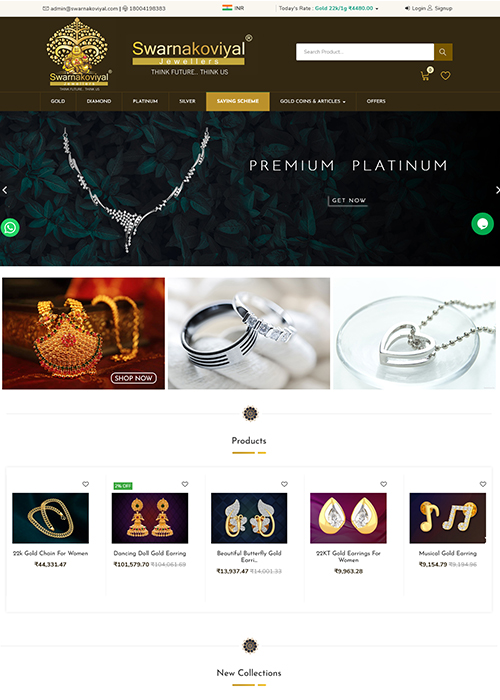Open WhatsApp chat icon
The image size is (500, 700).
pyautogui.click(x=10, y=228)
